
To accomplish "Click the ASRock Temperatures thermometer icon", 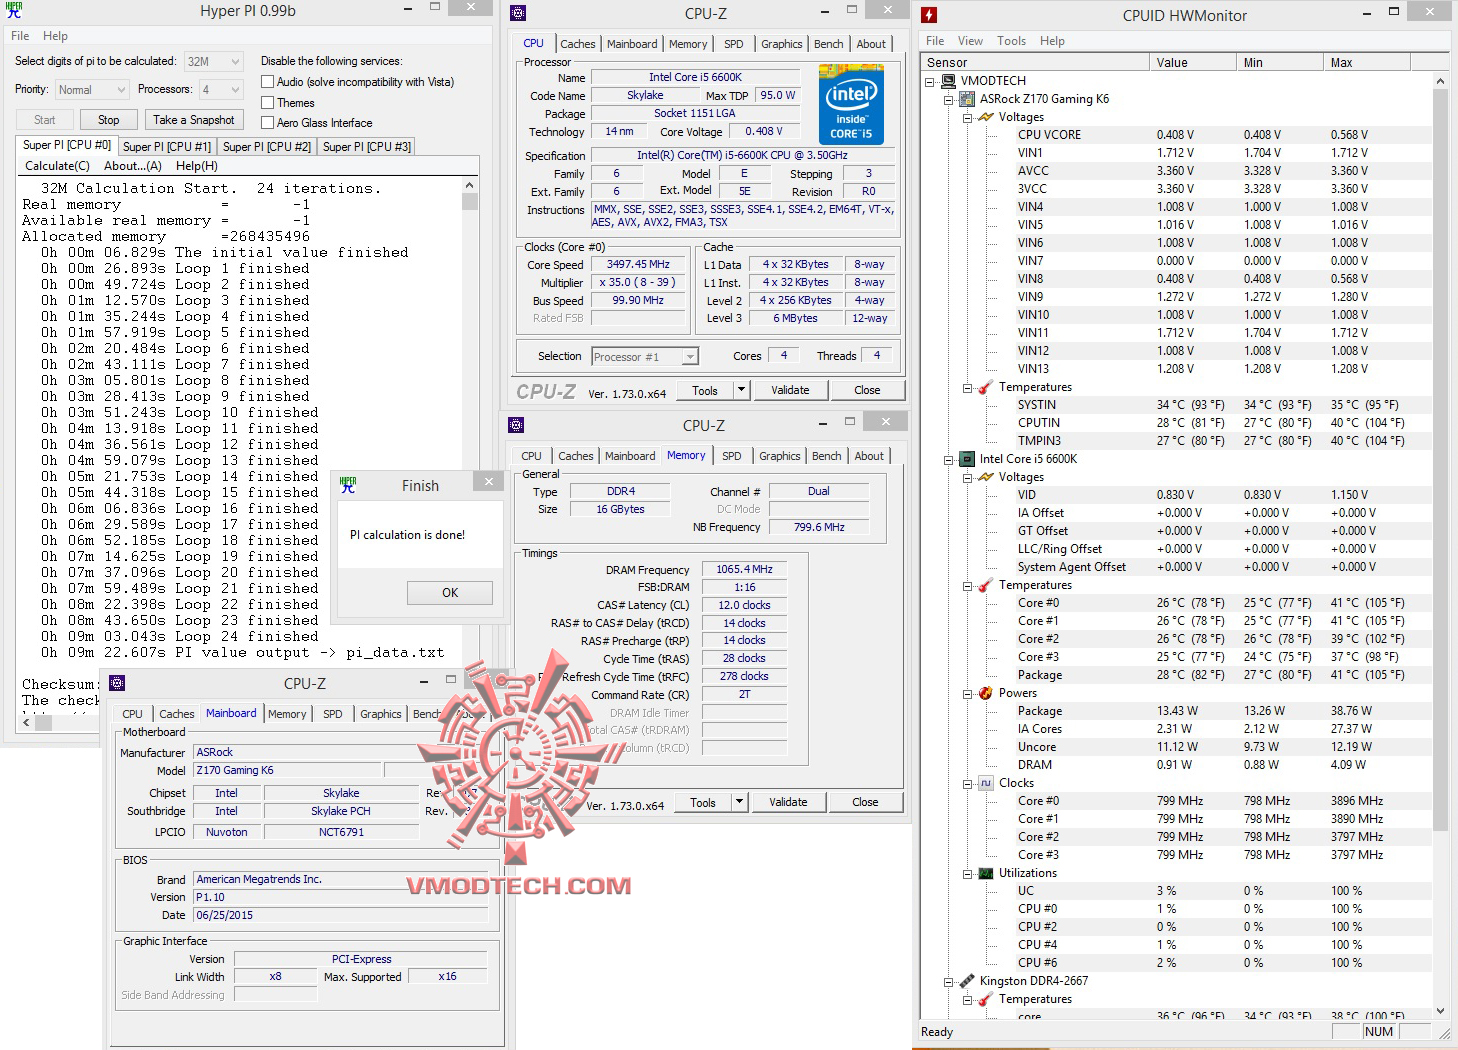I will [986, 387].
